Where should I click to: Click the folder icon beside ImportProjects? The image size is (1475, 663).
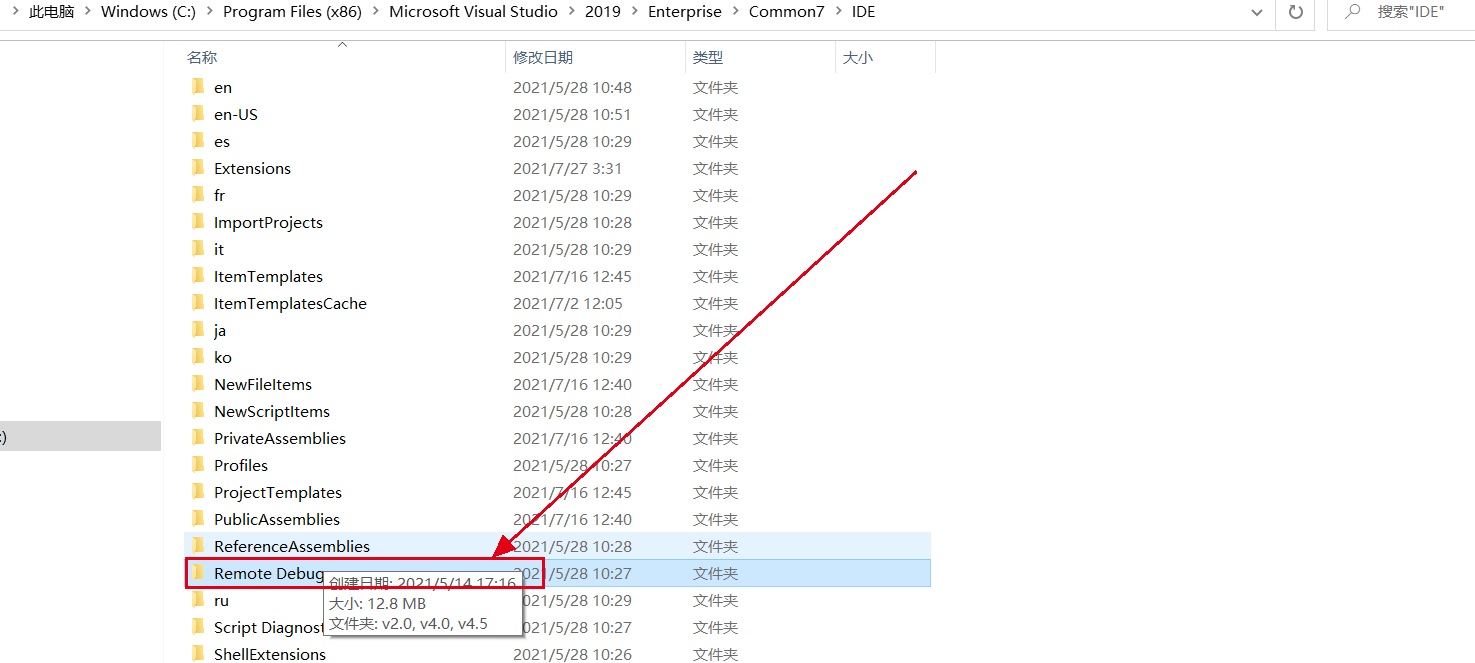pos(197,222)
